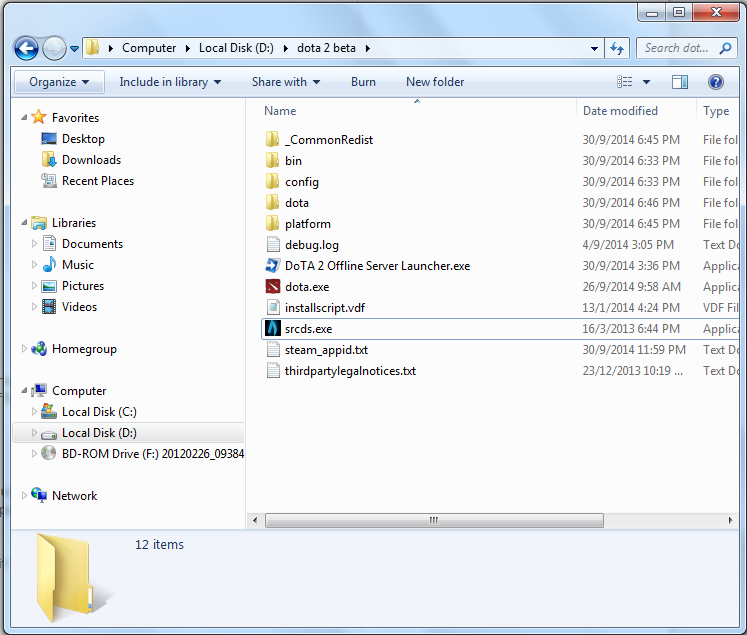747x635 pixels.
Task: Click the Network icon in sidebar
Action: point(39,495)
